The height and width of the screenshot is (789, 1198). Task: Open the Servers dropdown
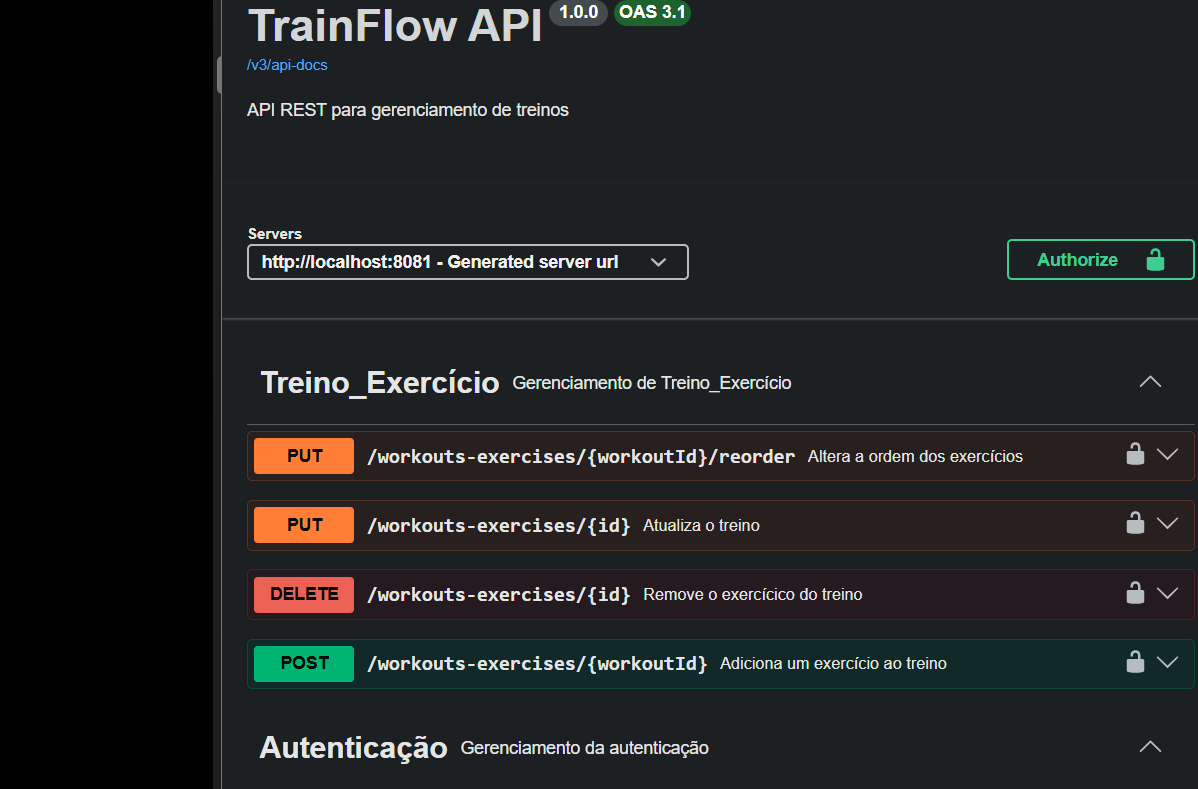(x=468, y=262)
